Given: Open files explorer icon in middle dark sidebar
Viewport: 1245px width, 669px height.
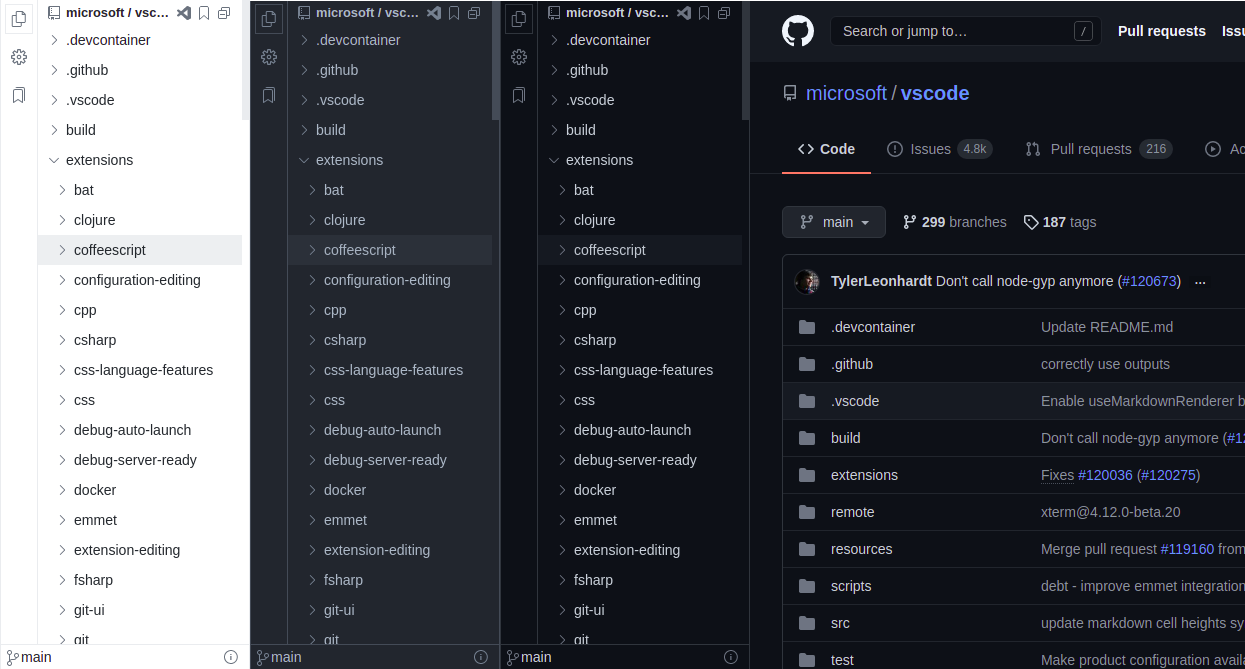Looking at the screenshot, I should point(268,19).
